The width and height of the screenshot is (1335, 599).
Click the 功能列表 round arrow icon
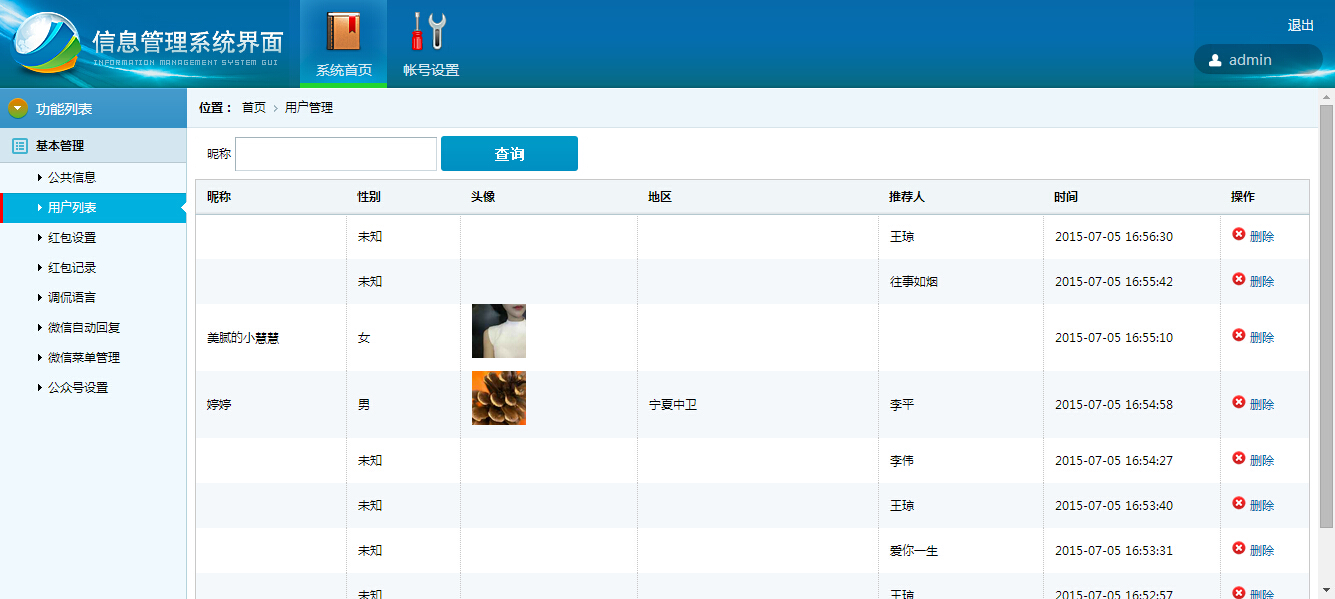pos(18,108)
